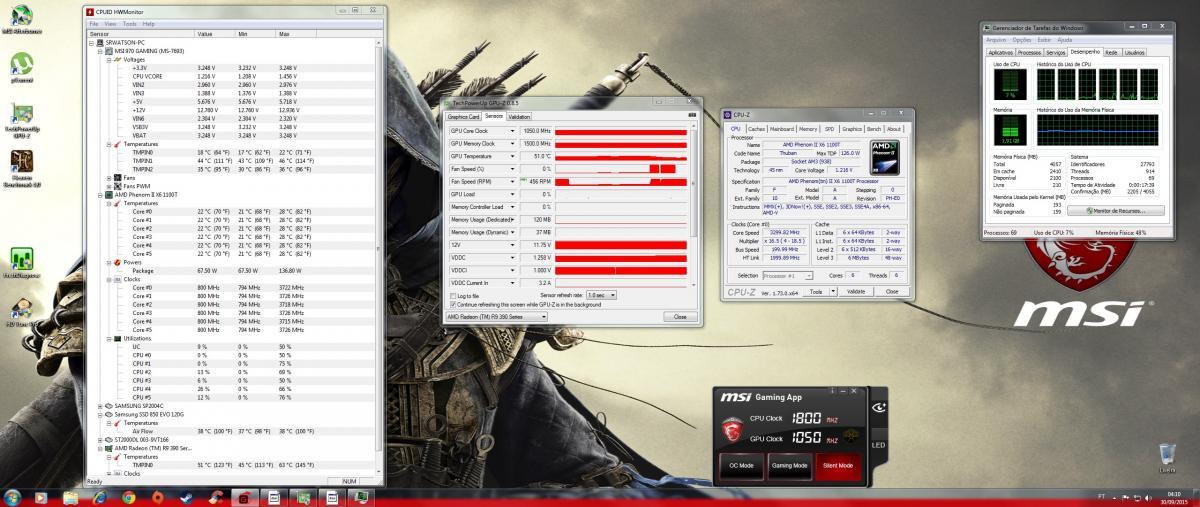Screen dimensions: 1200x507
Task: Launch TechPowerUp GPU-Z desktop shortcut
Action: click(x=21, y=120)
